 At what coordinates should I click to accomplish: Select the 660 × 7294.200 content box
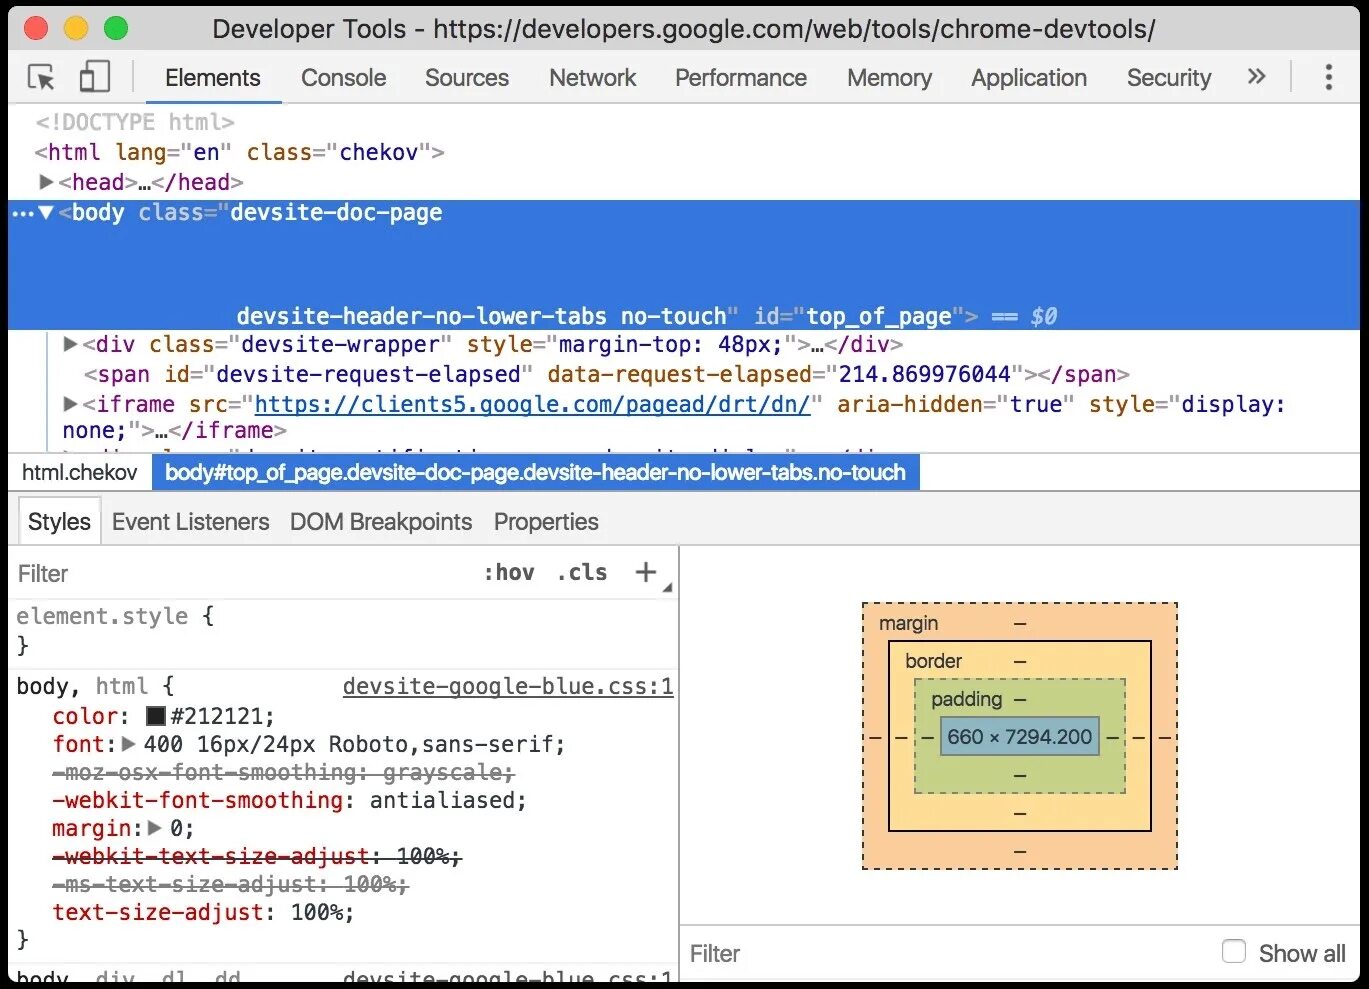pyautogui.click(x=1019, y=737)
